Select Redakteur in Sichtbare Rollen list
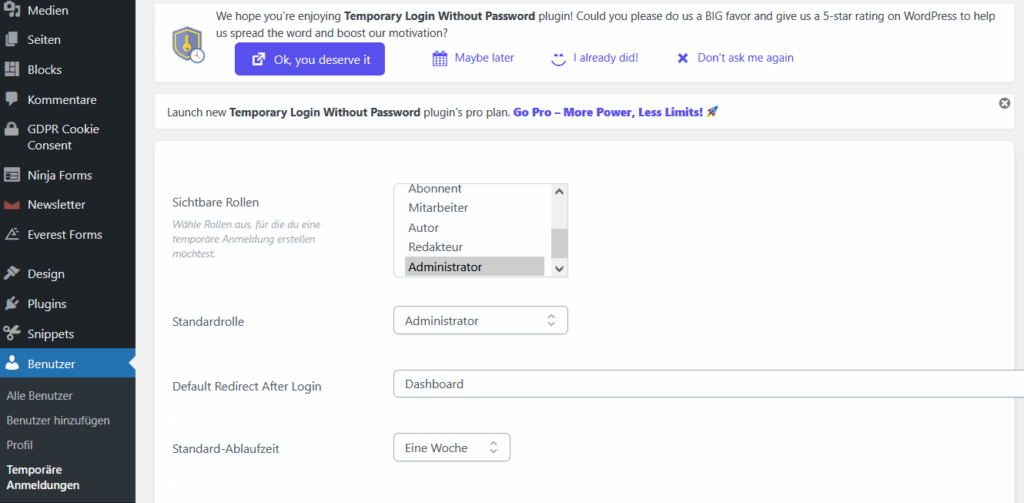 tap(435, 247)
